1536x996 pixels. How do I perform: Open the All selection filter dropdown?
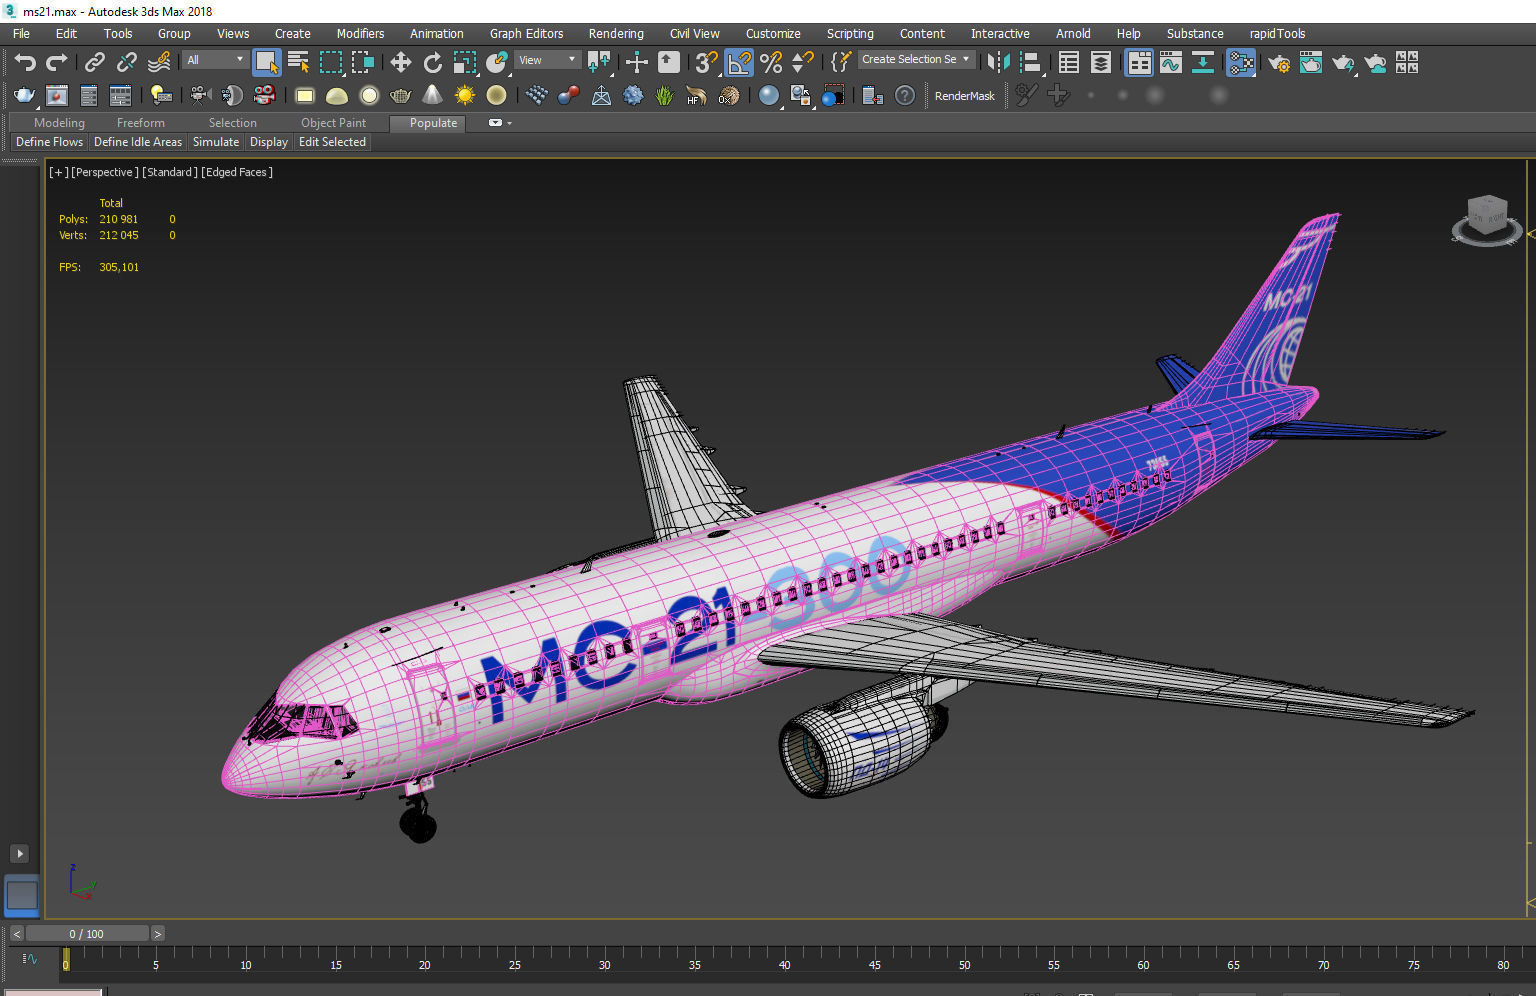click(x=215, y=60)
